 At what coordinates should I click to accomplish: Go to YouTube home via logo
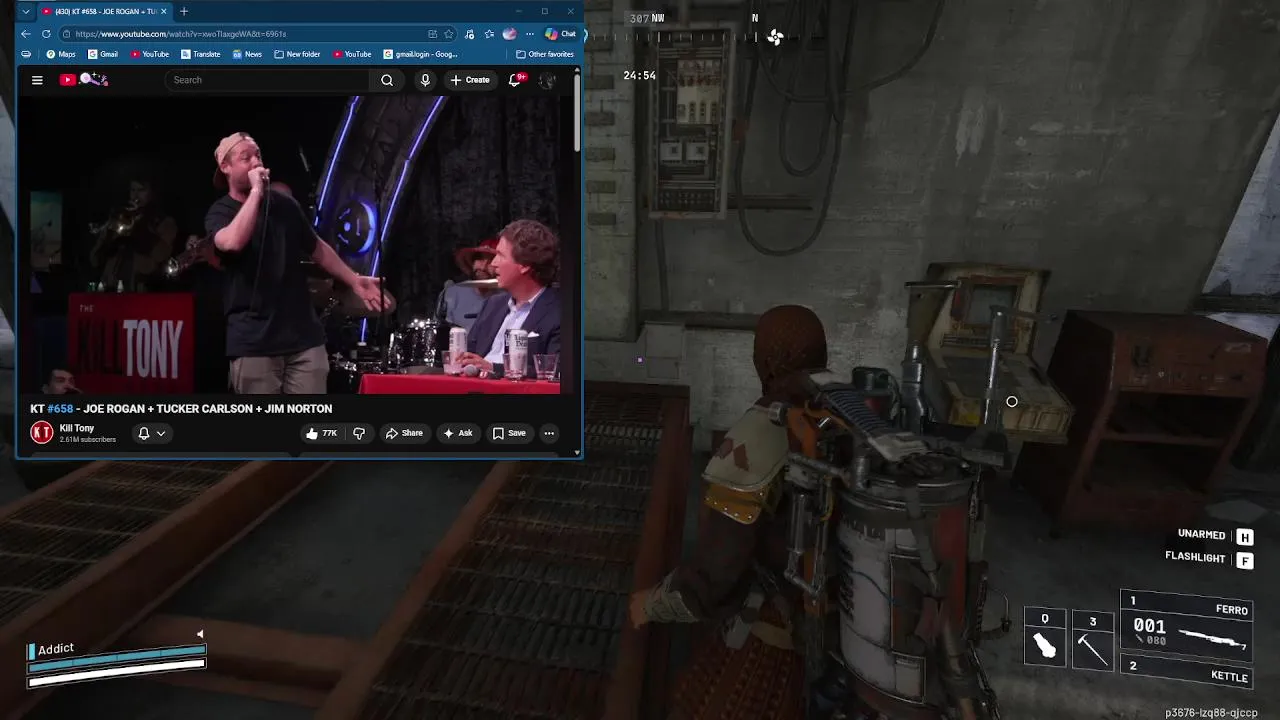(x=83, y=80)
